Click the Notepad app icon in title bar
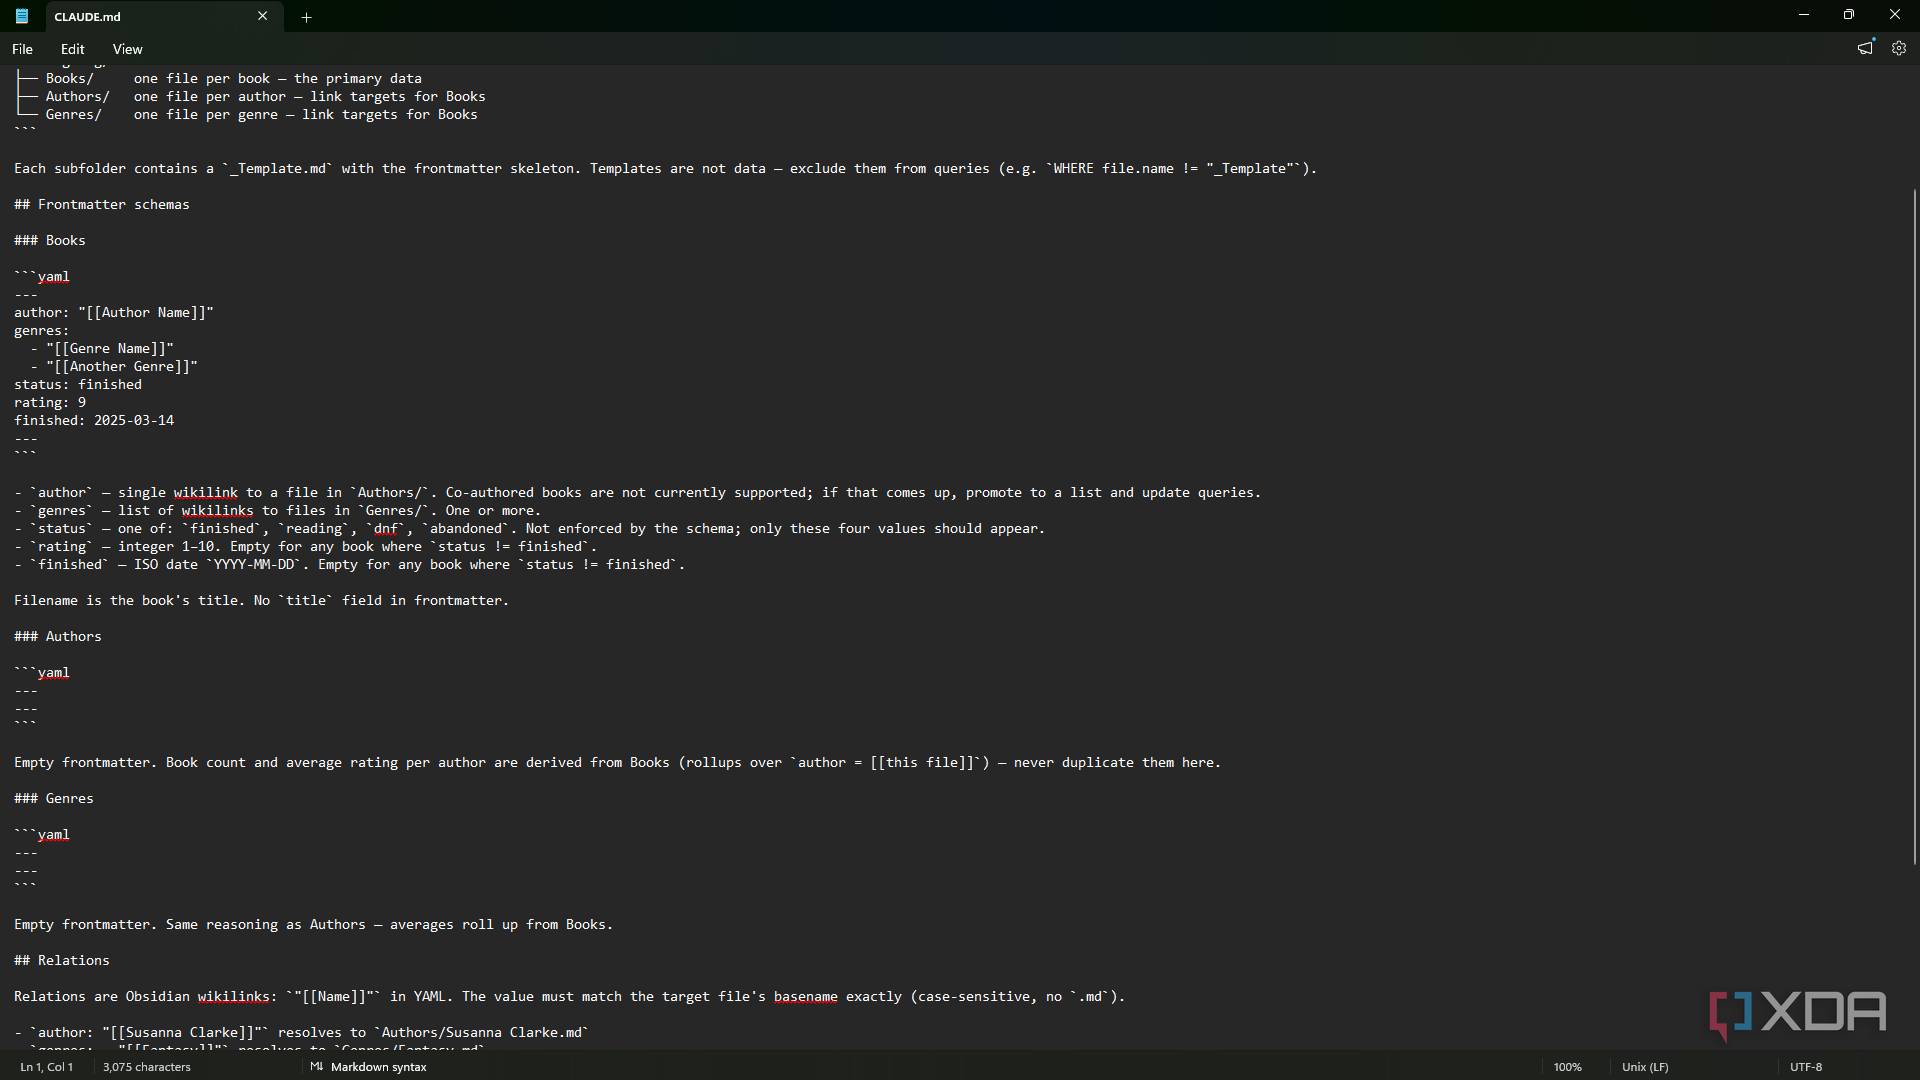Screen dimensions: 1920x1080 [21, 16]
